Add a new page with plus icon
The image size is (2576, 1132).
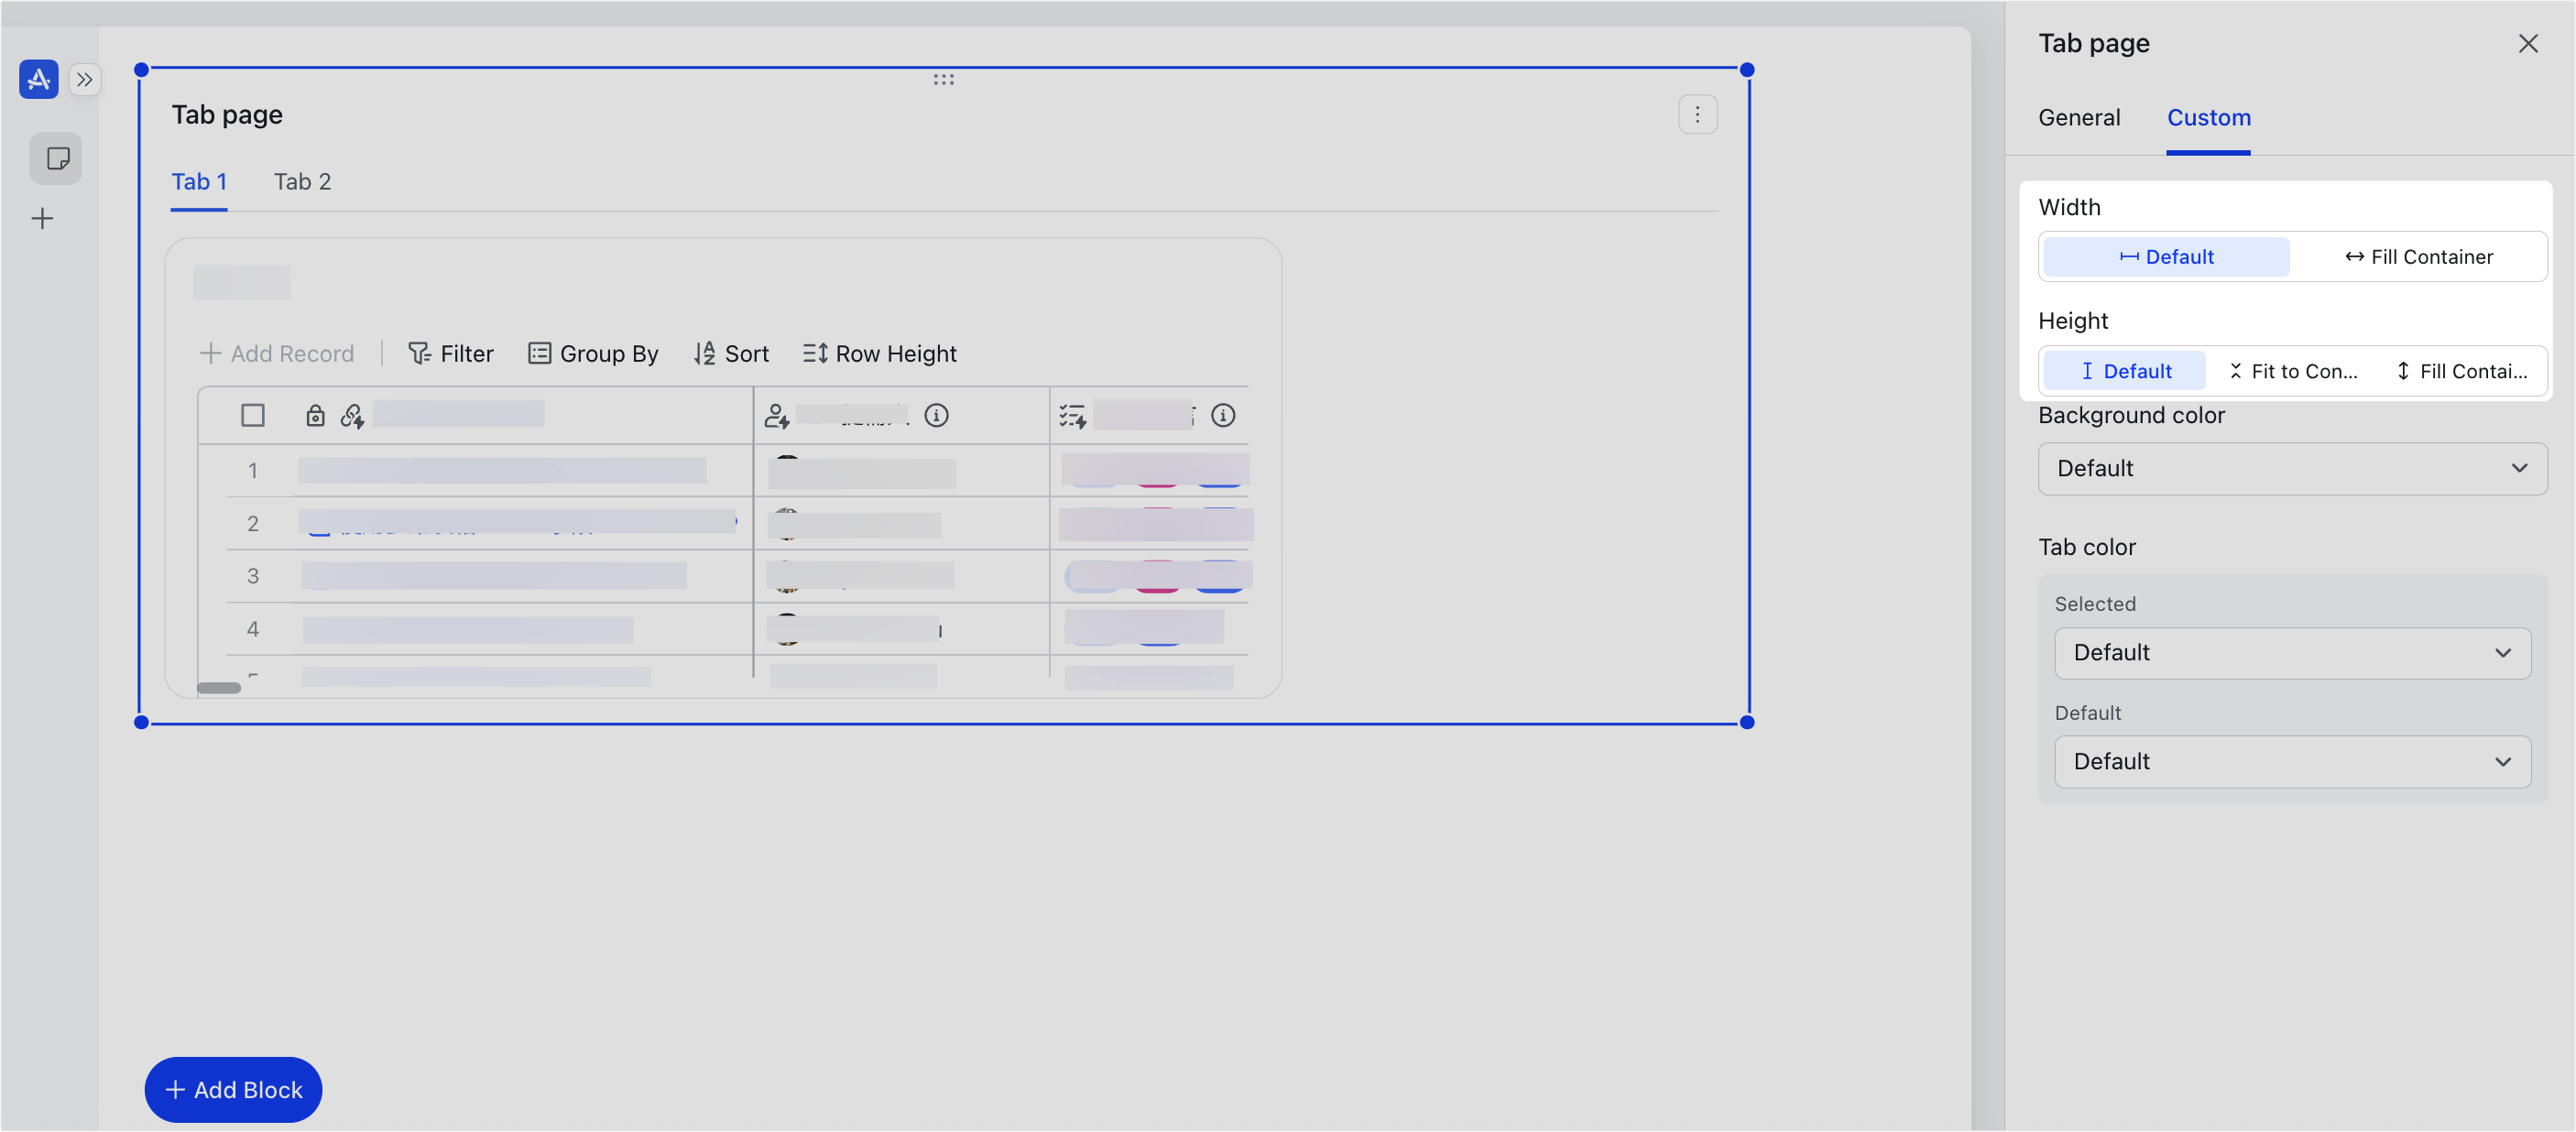click(42, 218)
